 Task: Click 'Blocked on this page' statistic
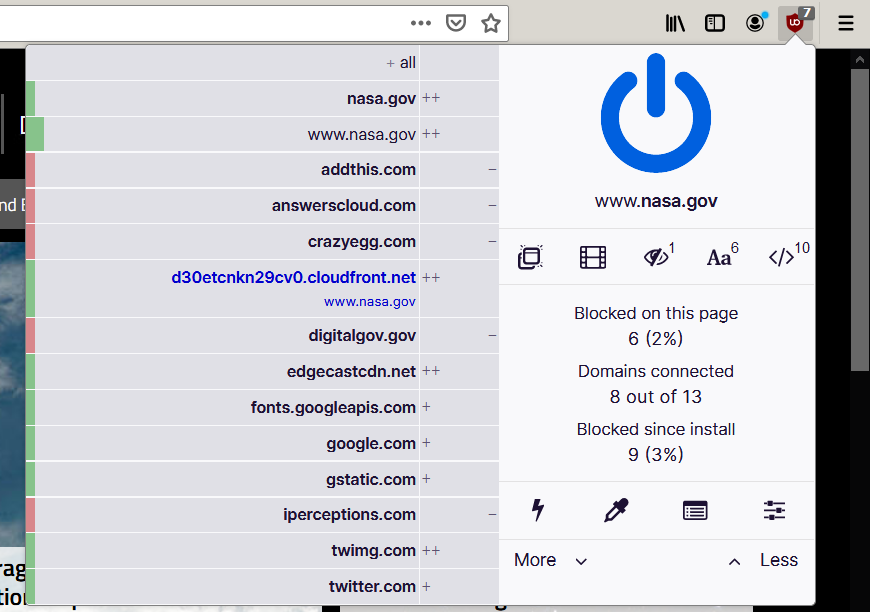pos(656,326)
